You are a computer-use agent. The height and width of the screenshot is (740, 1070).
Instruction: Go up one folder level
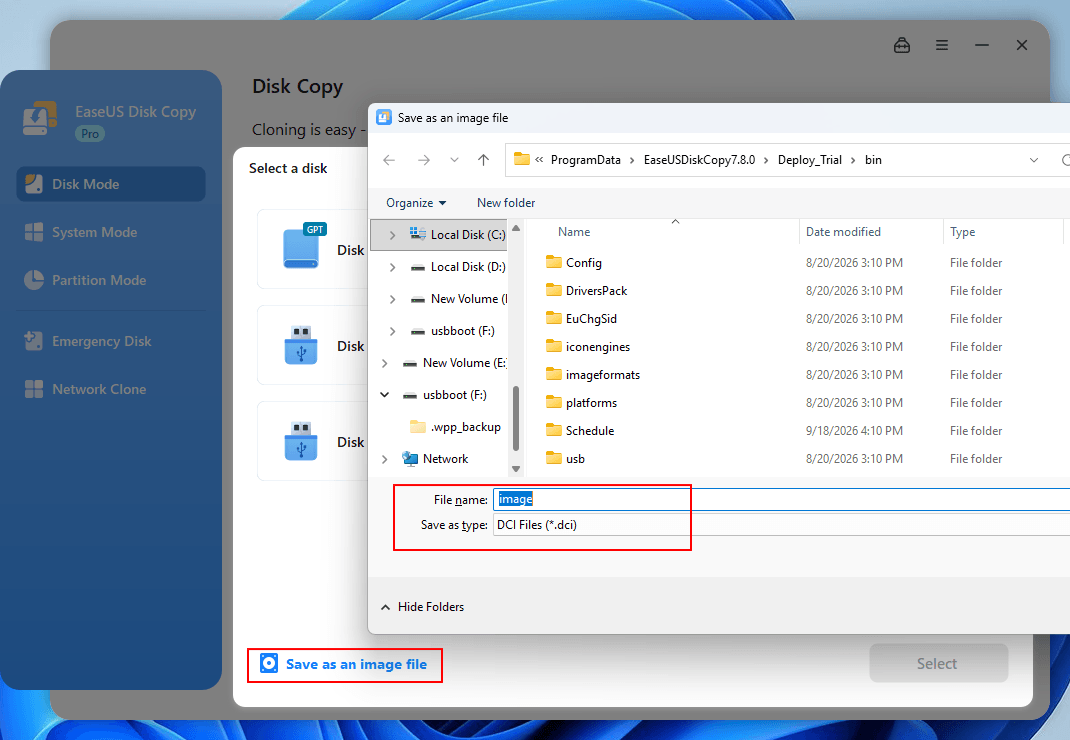483,160
